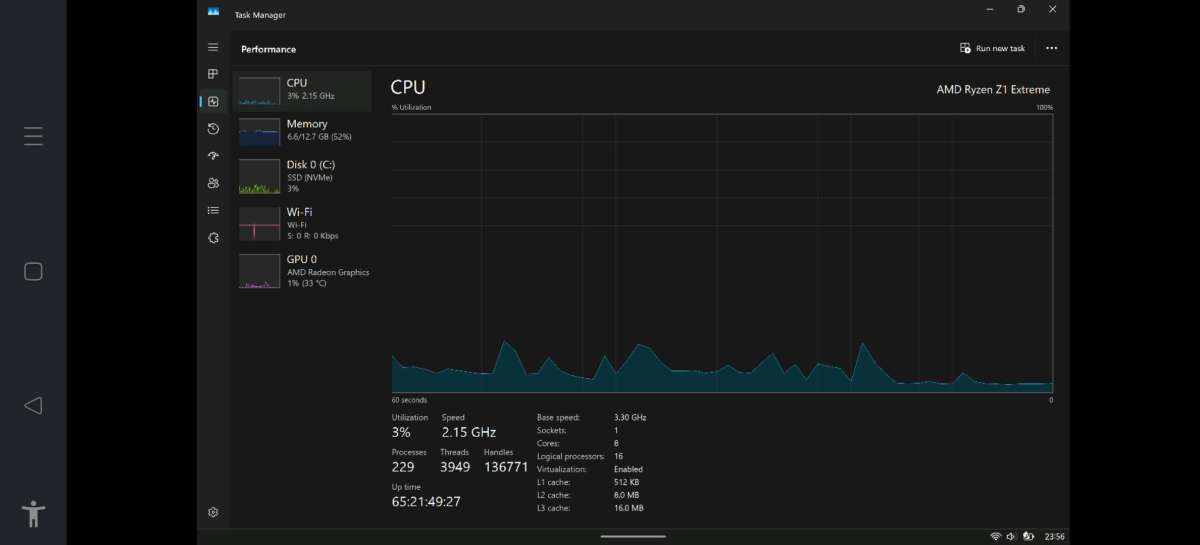Click the AMD Ryzen Z1 Extreme label
The height and width of the screenshot is (545, 1200).
(x=993, y=89)
